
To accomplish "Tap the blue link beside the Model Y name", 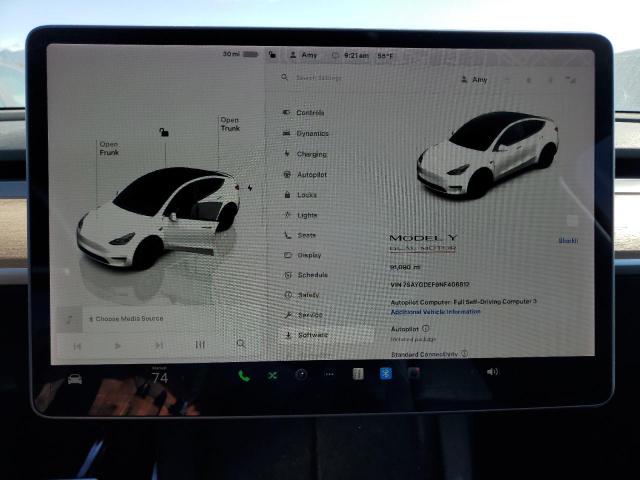I will tap(568, 240).
